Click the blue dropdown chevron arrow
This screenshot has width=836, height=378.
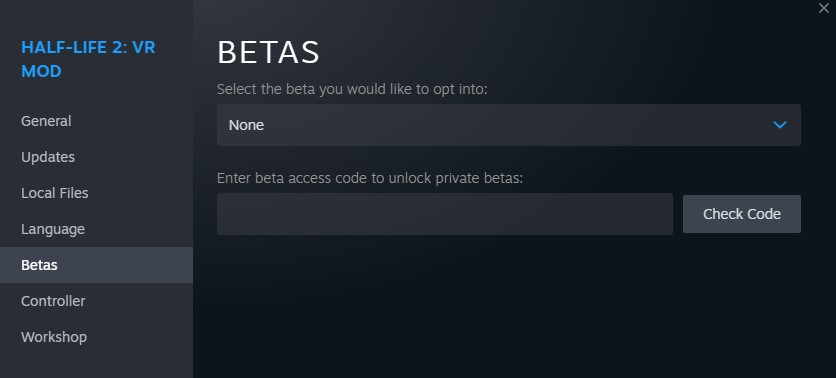coord(779,125)
